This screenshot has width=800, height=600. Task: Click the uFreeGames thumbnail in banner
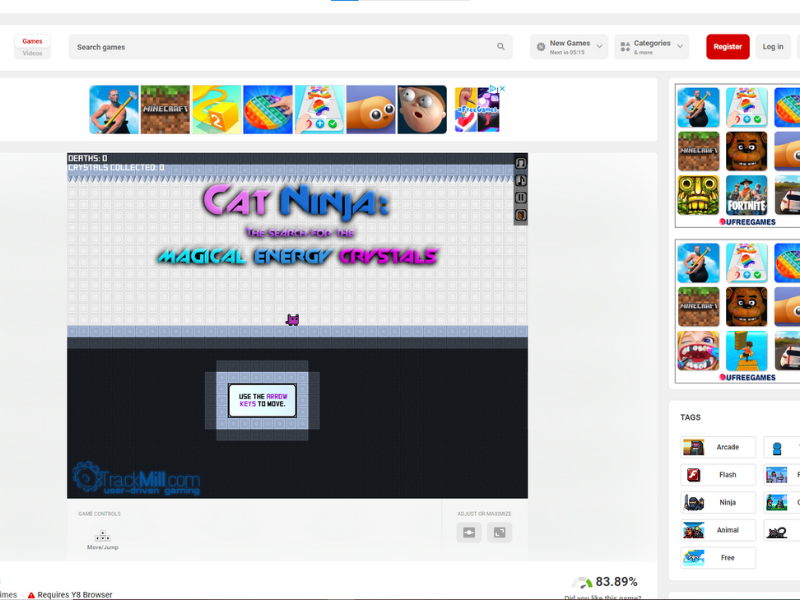click(x=477, y=110)
